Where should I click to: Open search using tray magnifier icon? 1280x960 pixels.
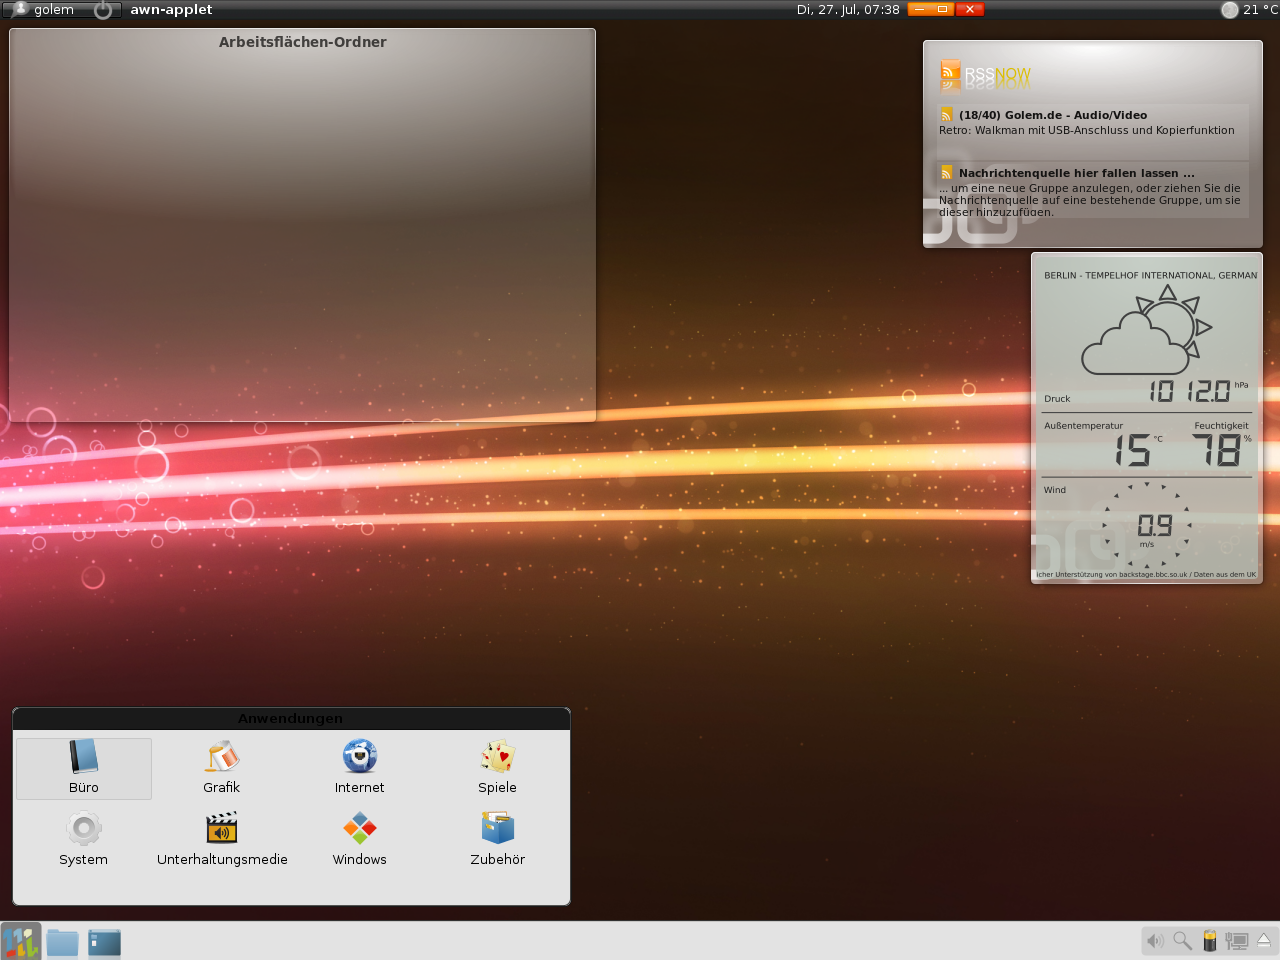point(1182,941)
